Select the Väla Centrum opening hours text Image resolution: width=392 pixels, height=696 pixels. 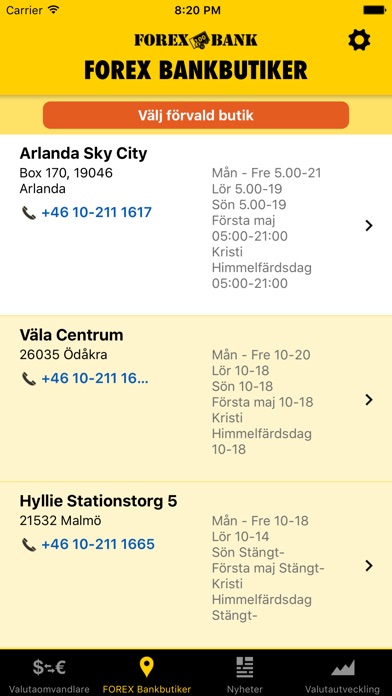point(262,402)
